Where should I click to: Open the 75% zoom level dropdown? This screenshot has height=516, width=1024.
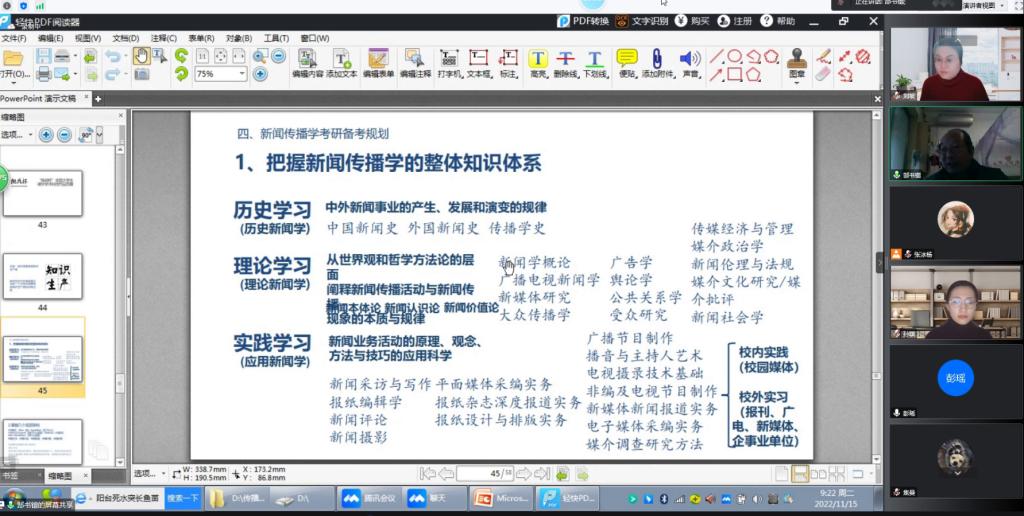click(x=242, y=74)
